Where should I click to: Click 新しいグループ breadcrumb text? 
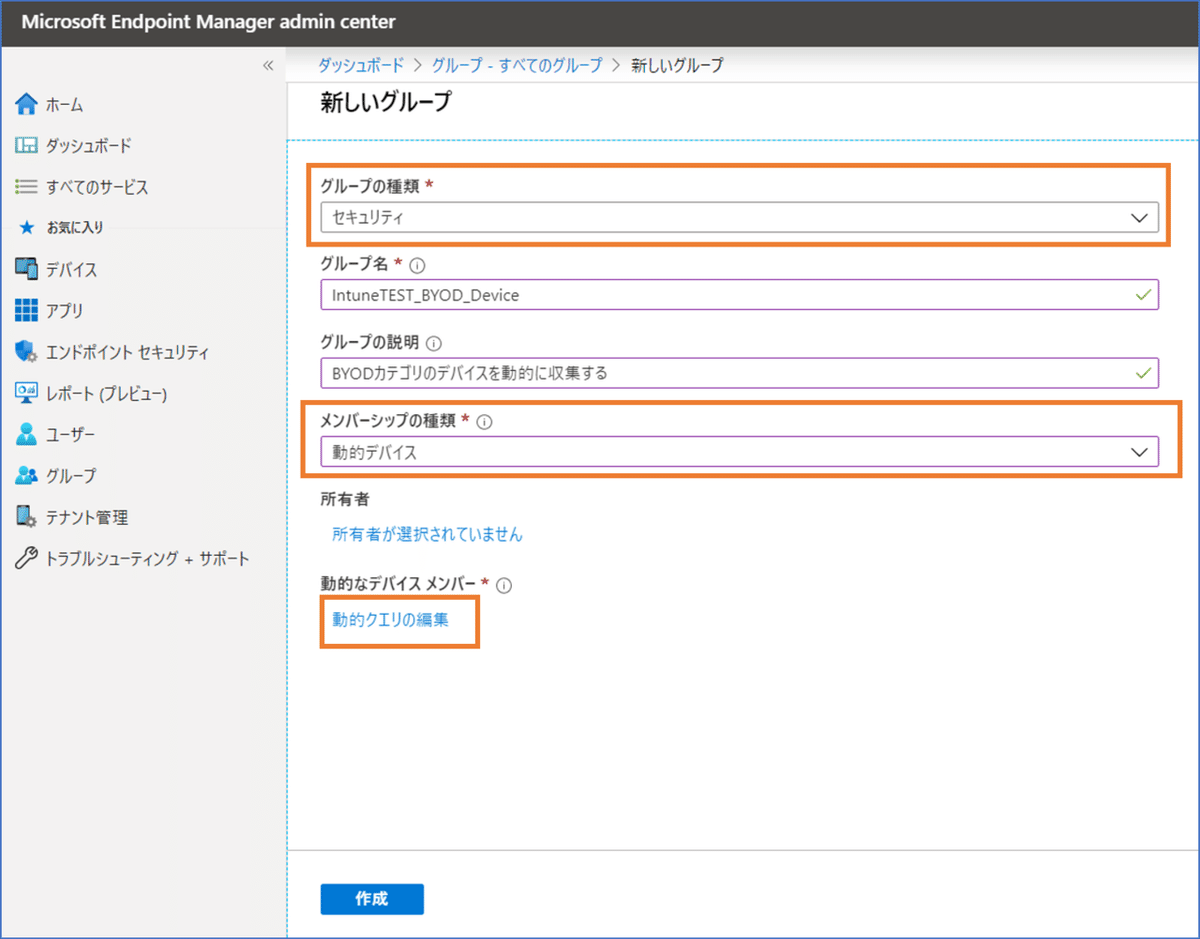(677, 65)
